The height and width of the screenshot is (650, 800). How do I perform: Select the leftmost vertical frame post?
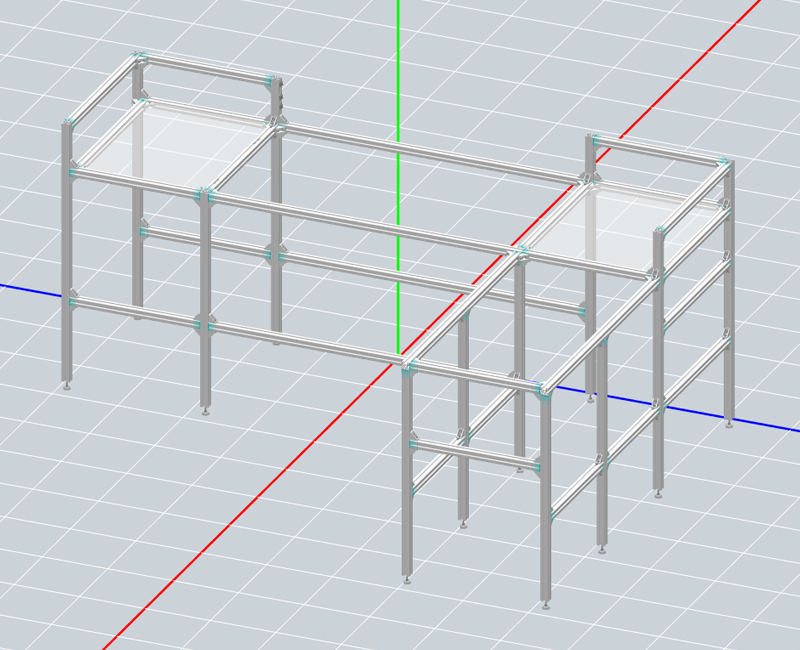tap(67, 250)
